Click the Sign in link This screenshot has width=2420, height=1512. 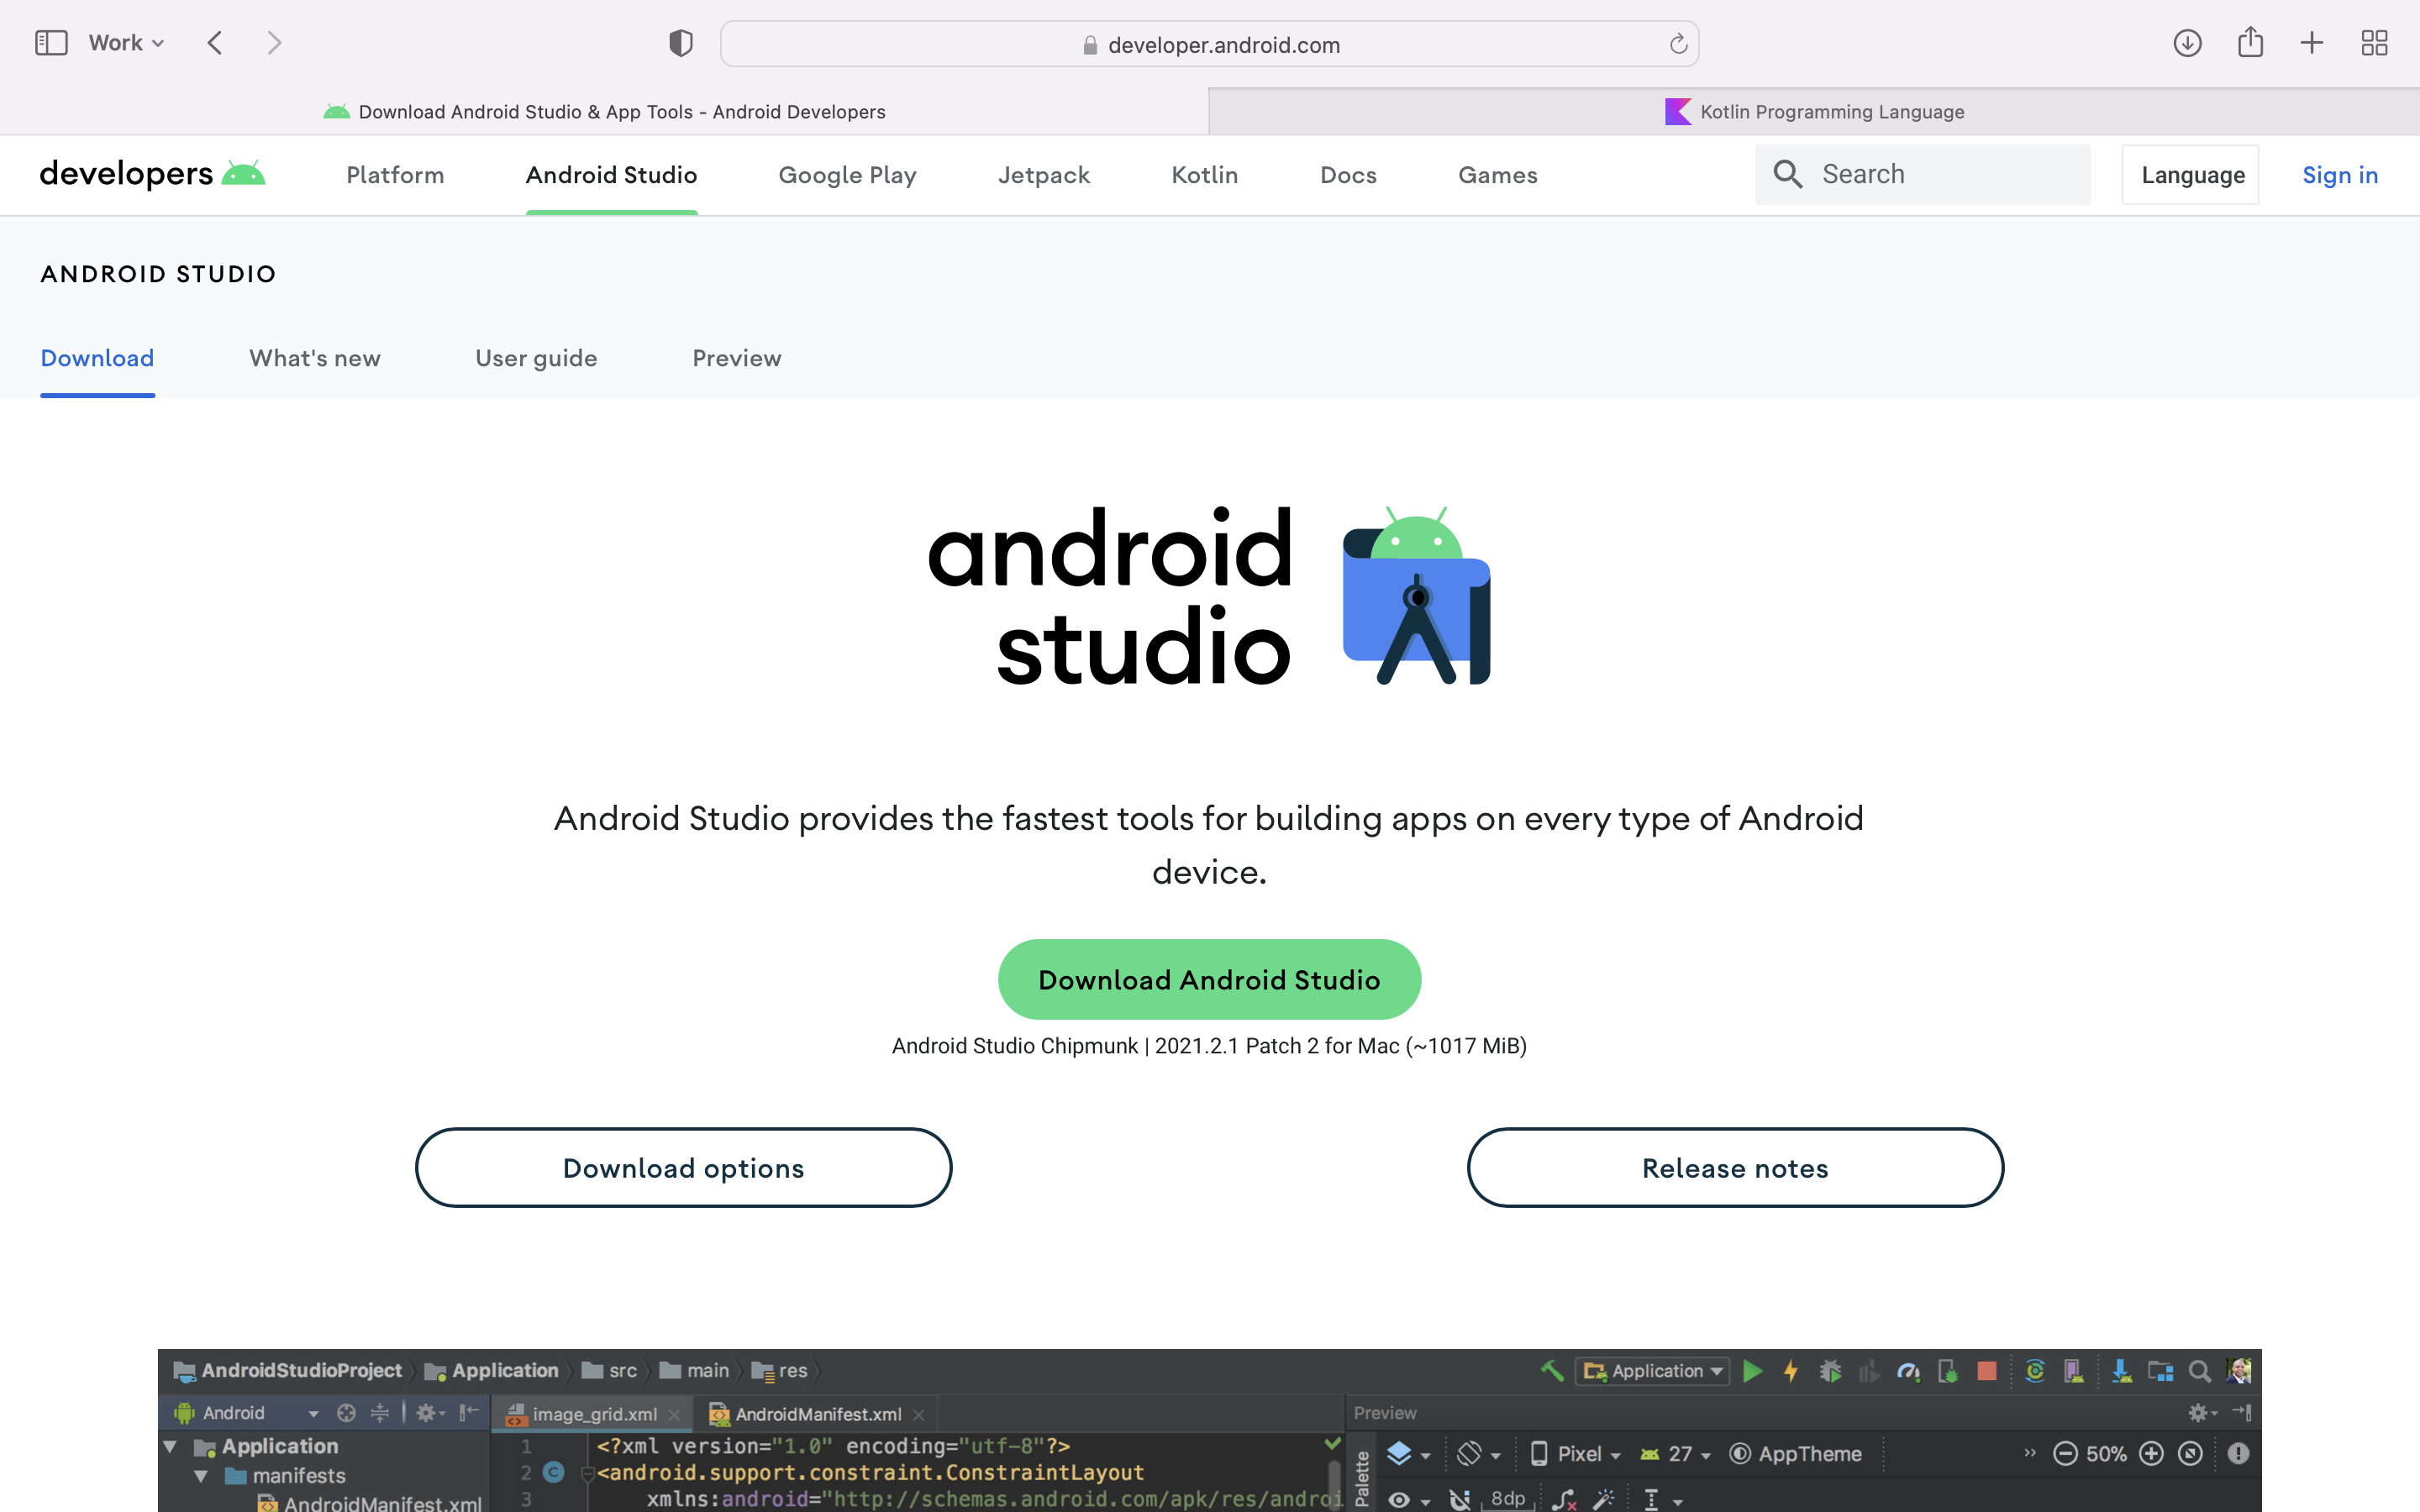(x=2340, y=175)
